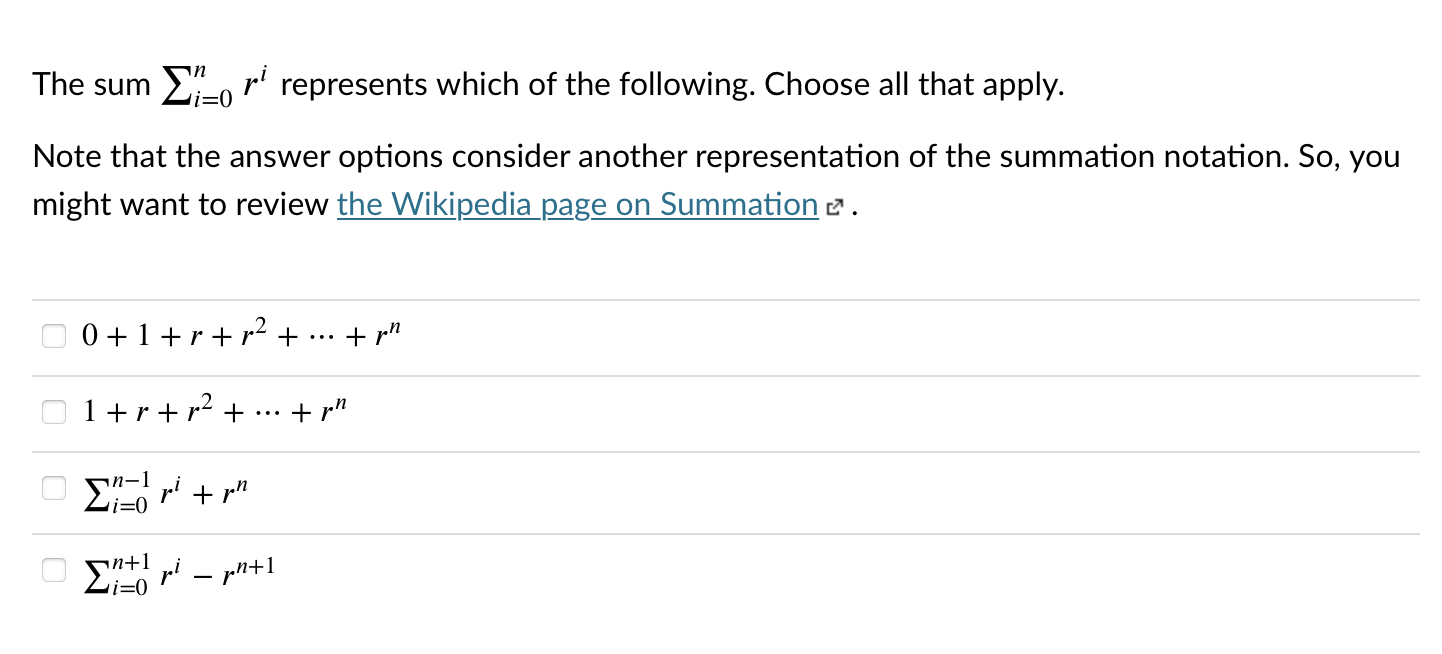
Task: Click the leading "0" in the first answer
Action: [91, 338]
